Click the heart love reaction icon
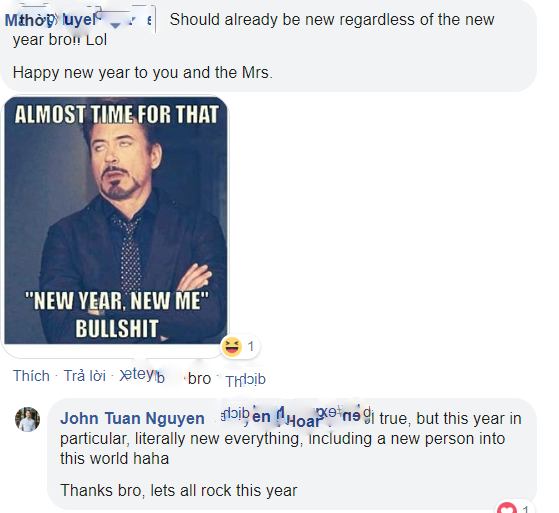559x513 pixels. [507, 508]
